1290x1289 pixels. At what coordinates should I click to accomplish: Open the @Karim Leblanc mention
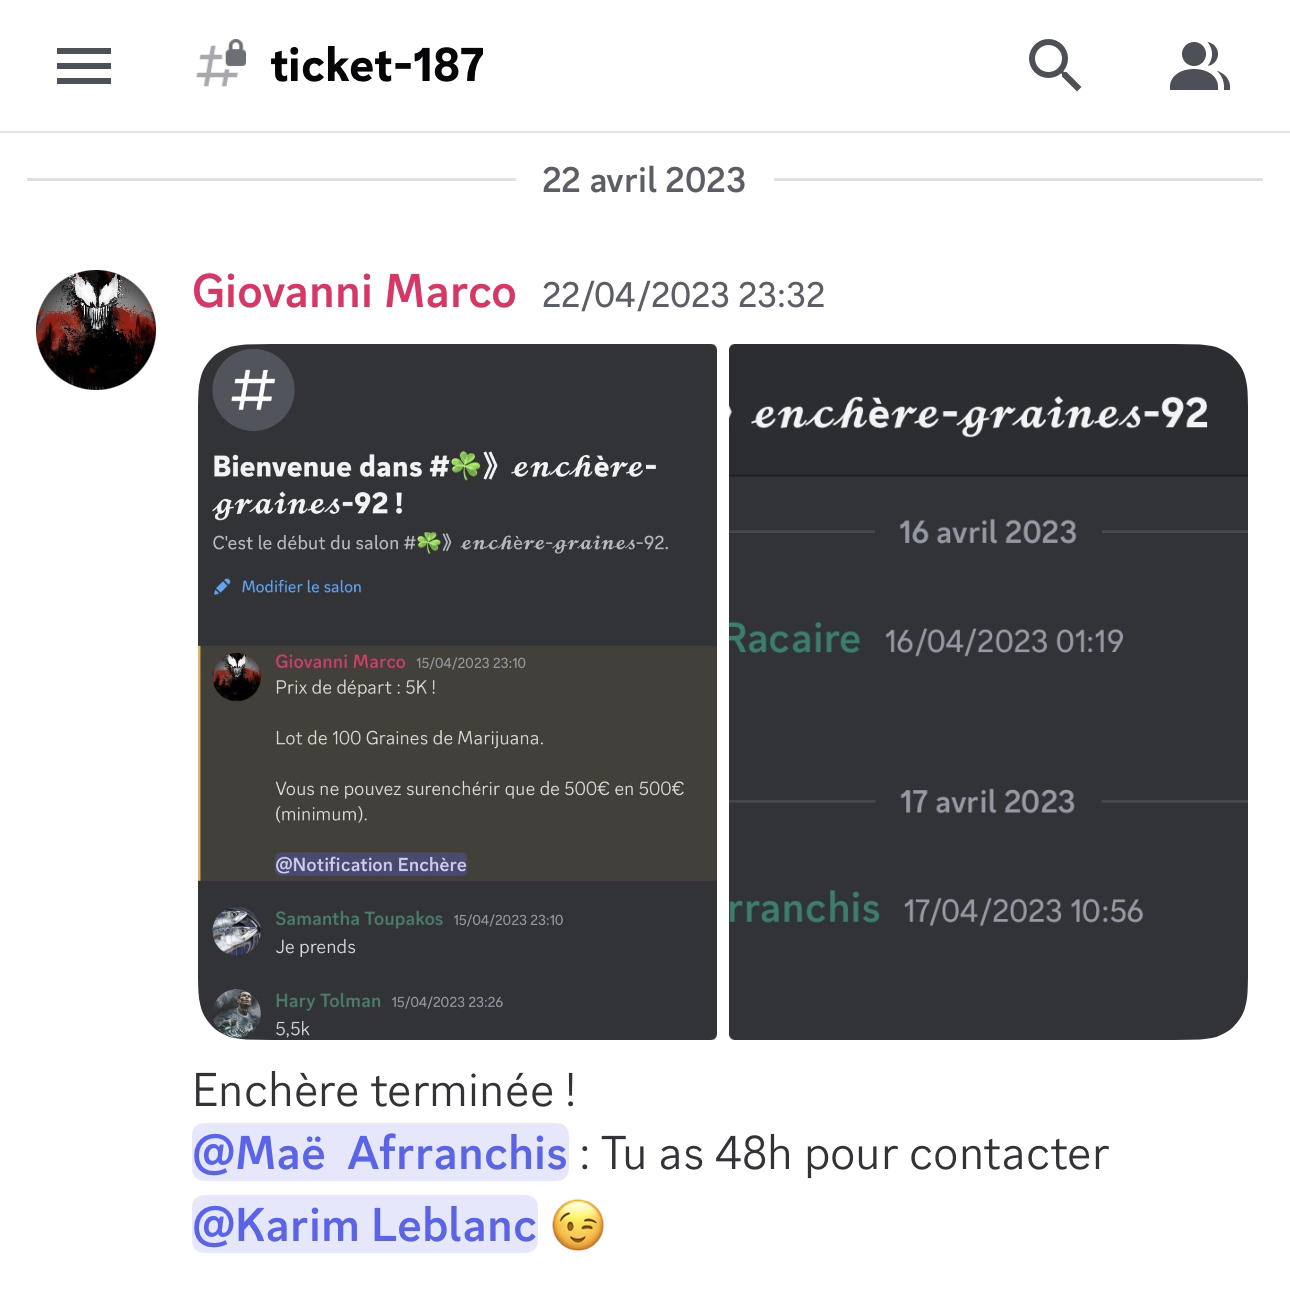365,1225
